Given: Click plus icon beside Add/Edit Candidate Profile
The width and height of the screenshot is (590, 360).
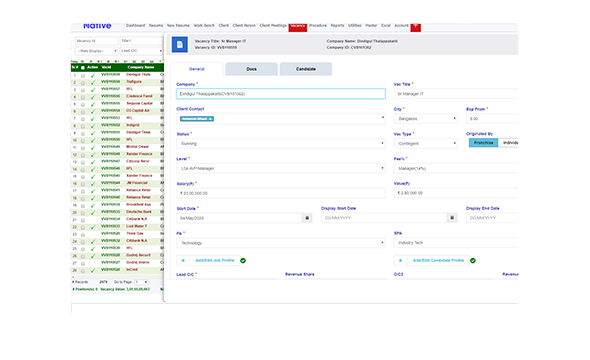Looking at the screenshot, I should point(400,260).
